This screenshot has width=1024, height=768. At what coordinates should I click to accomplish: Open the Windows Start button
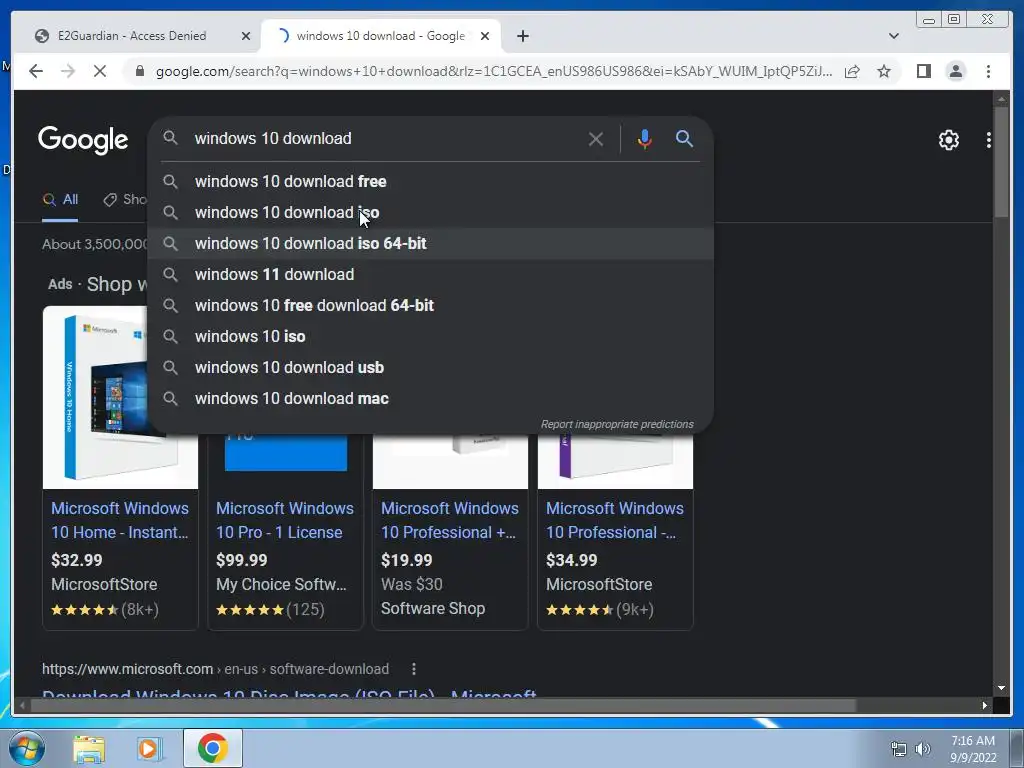(26, 748)
